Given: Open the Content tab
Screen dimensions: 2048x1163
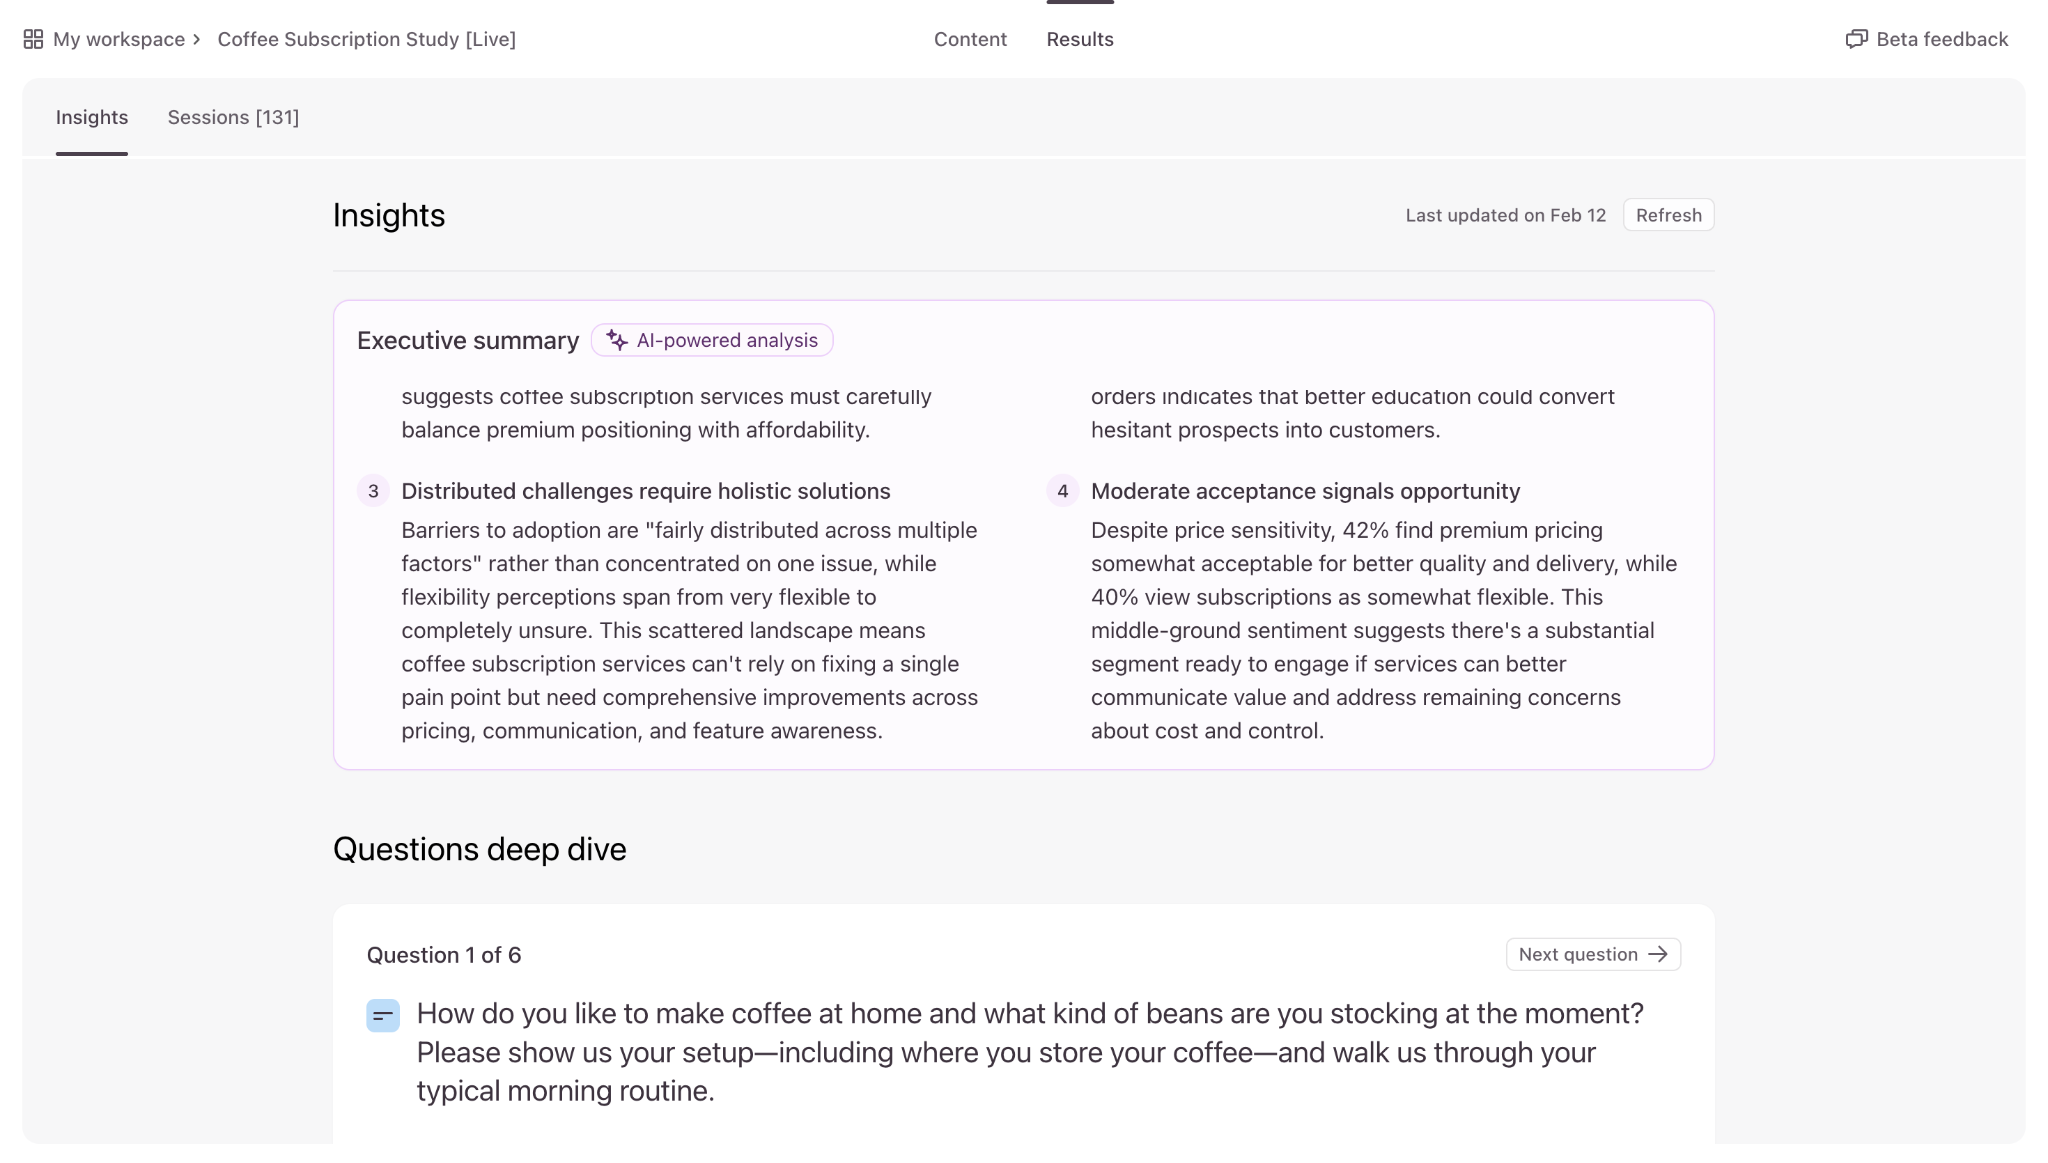Looking at the screenshot, I should tap(970, 39).
